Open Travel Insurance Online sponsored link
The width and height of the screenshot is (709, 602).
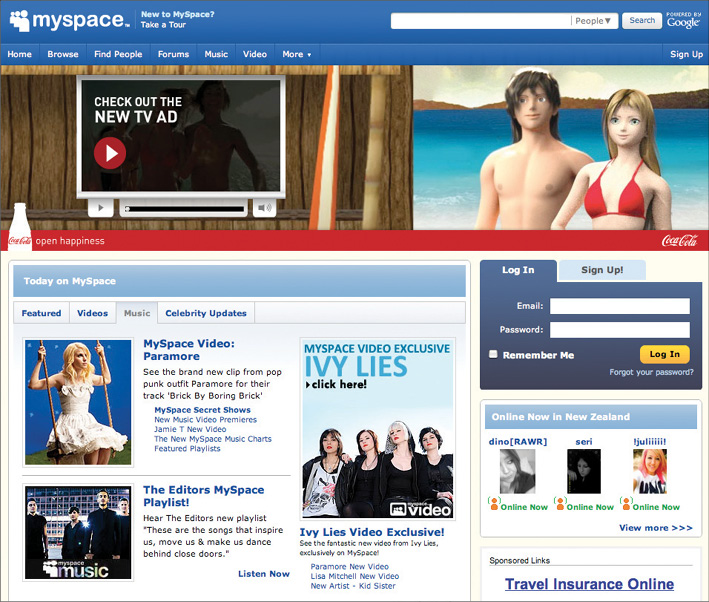click(589, 584)
